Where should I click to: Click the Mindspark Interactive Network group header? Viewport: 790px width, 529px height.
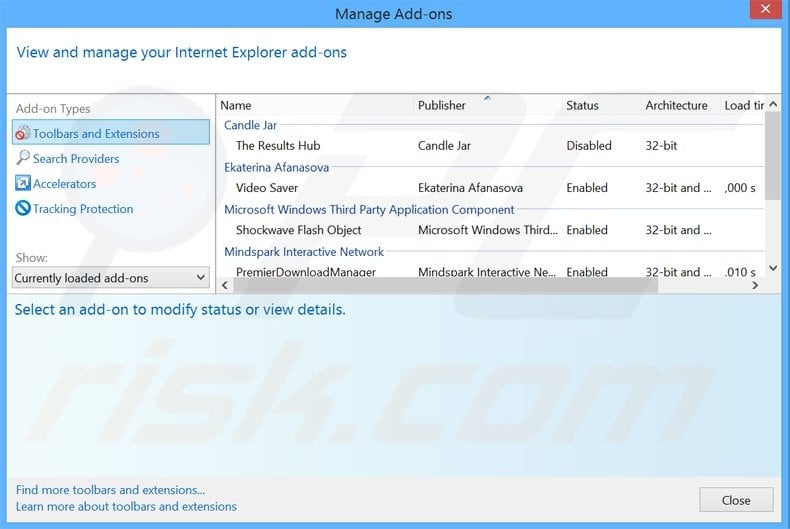[x=304, y=252]
